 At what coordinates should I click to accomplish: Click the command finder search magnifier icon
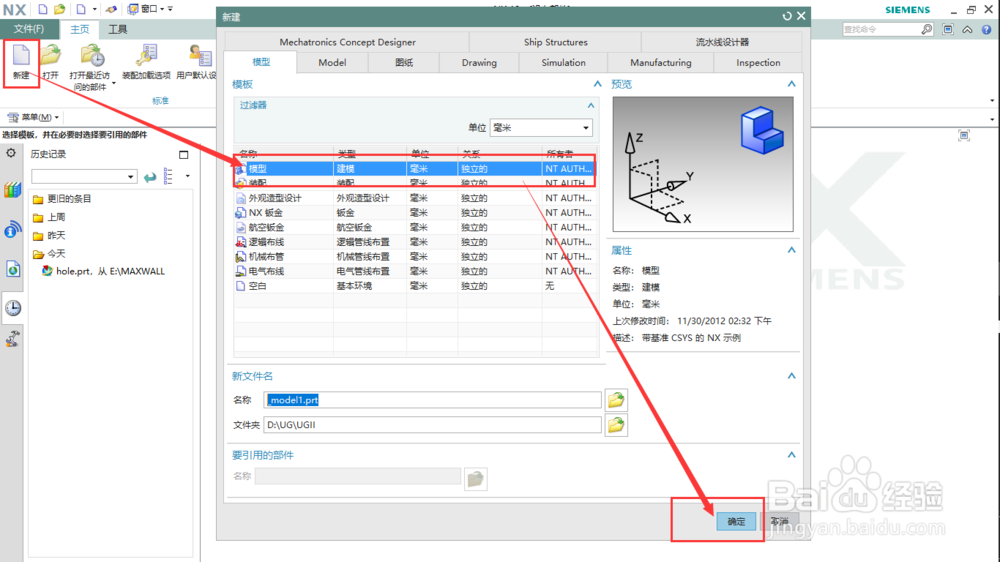coord(927,29)
